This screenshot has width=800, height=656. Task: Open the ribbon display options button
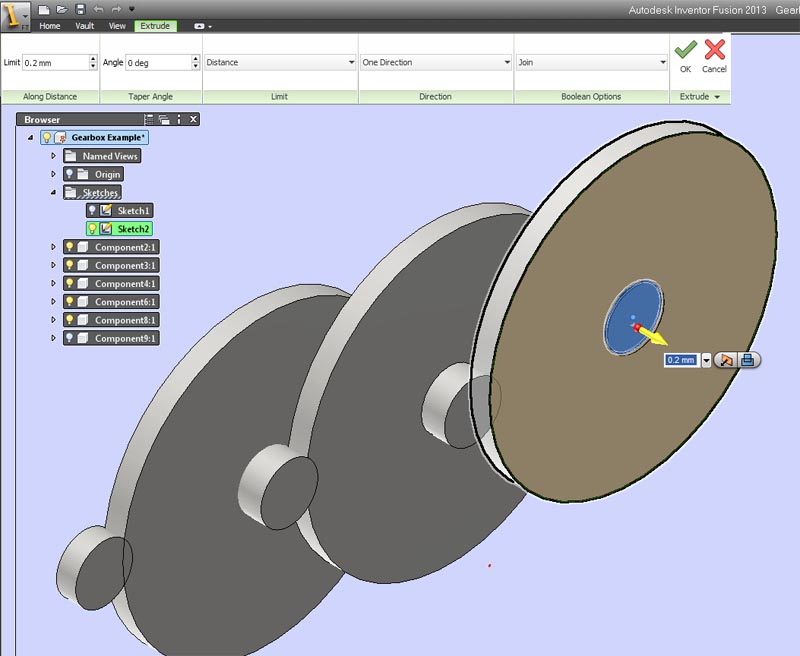tap(203, 27)
